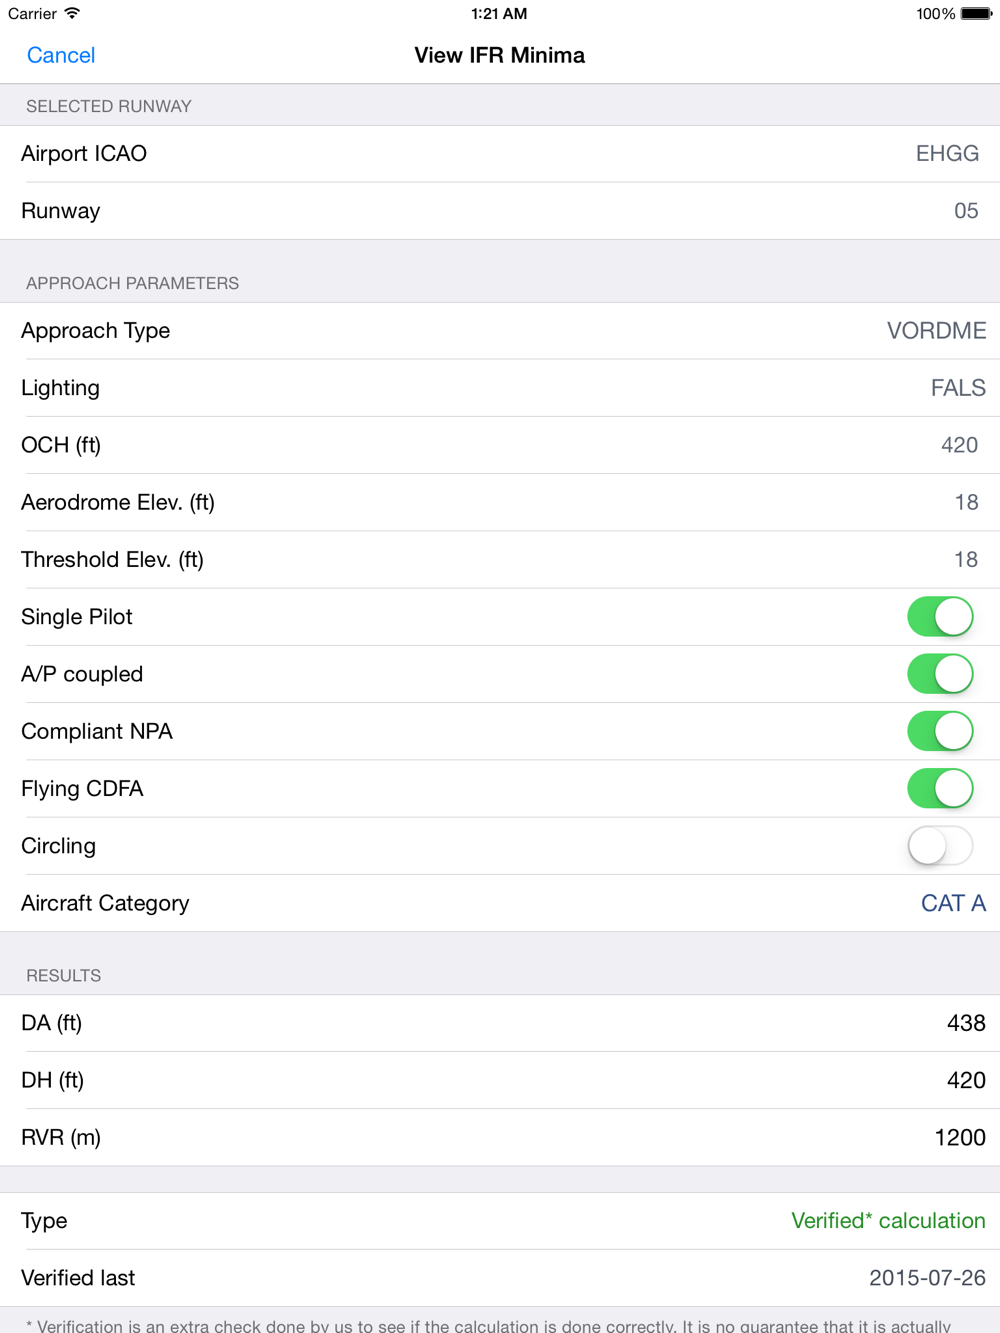Tap the Verified* calculation text
This screenshot has width=1000, height=1333.
tap(888, 1220)
